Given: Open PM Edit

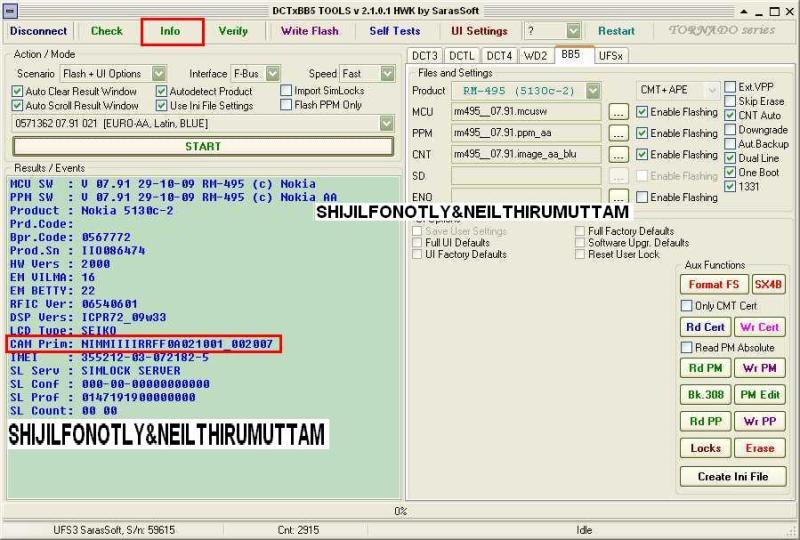Looking at the screenshot, I should 760,395.
